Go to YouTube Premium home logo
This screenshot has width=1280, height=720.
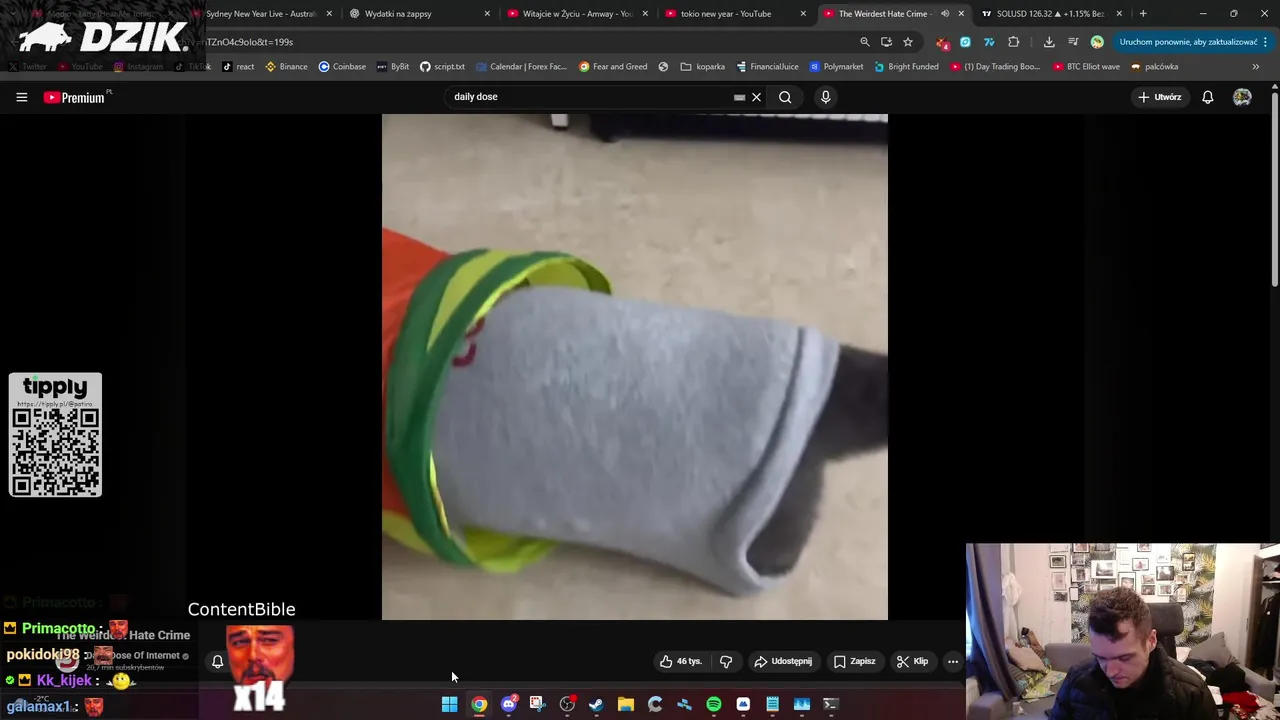(76, 97)
